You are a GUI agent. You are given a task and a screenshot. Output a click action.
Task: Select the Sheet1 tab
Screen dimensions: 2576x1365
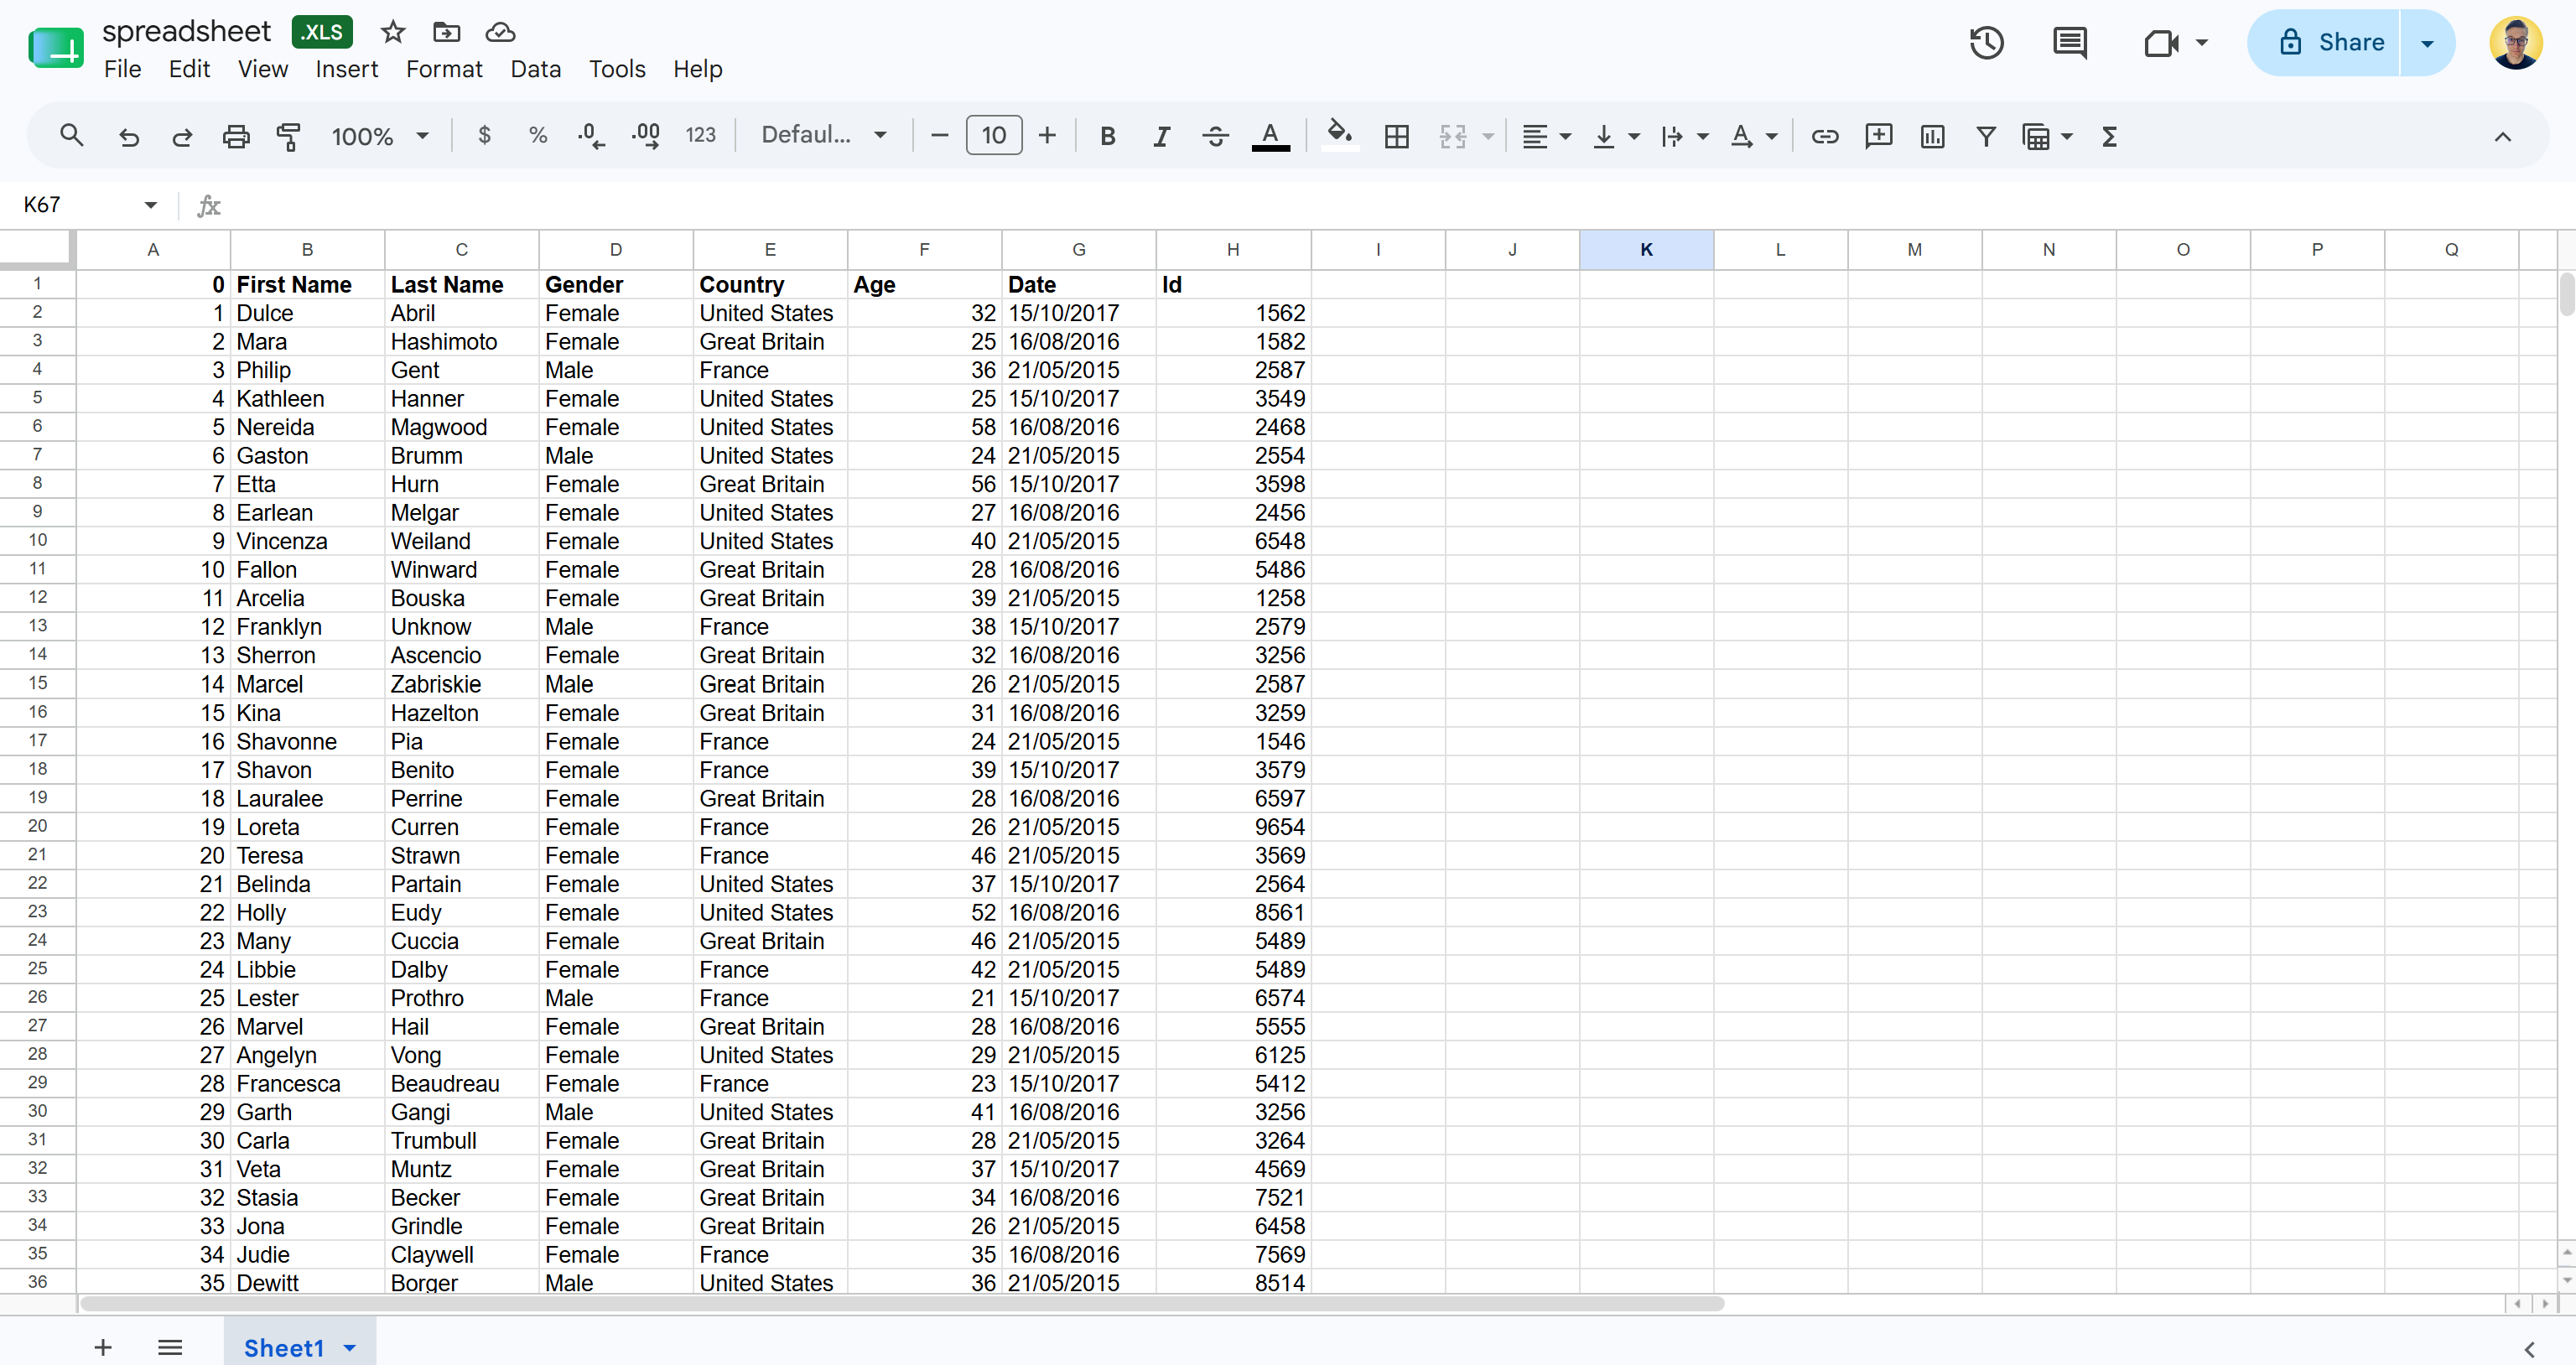point(284,1347)
